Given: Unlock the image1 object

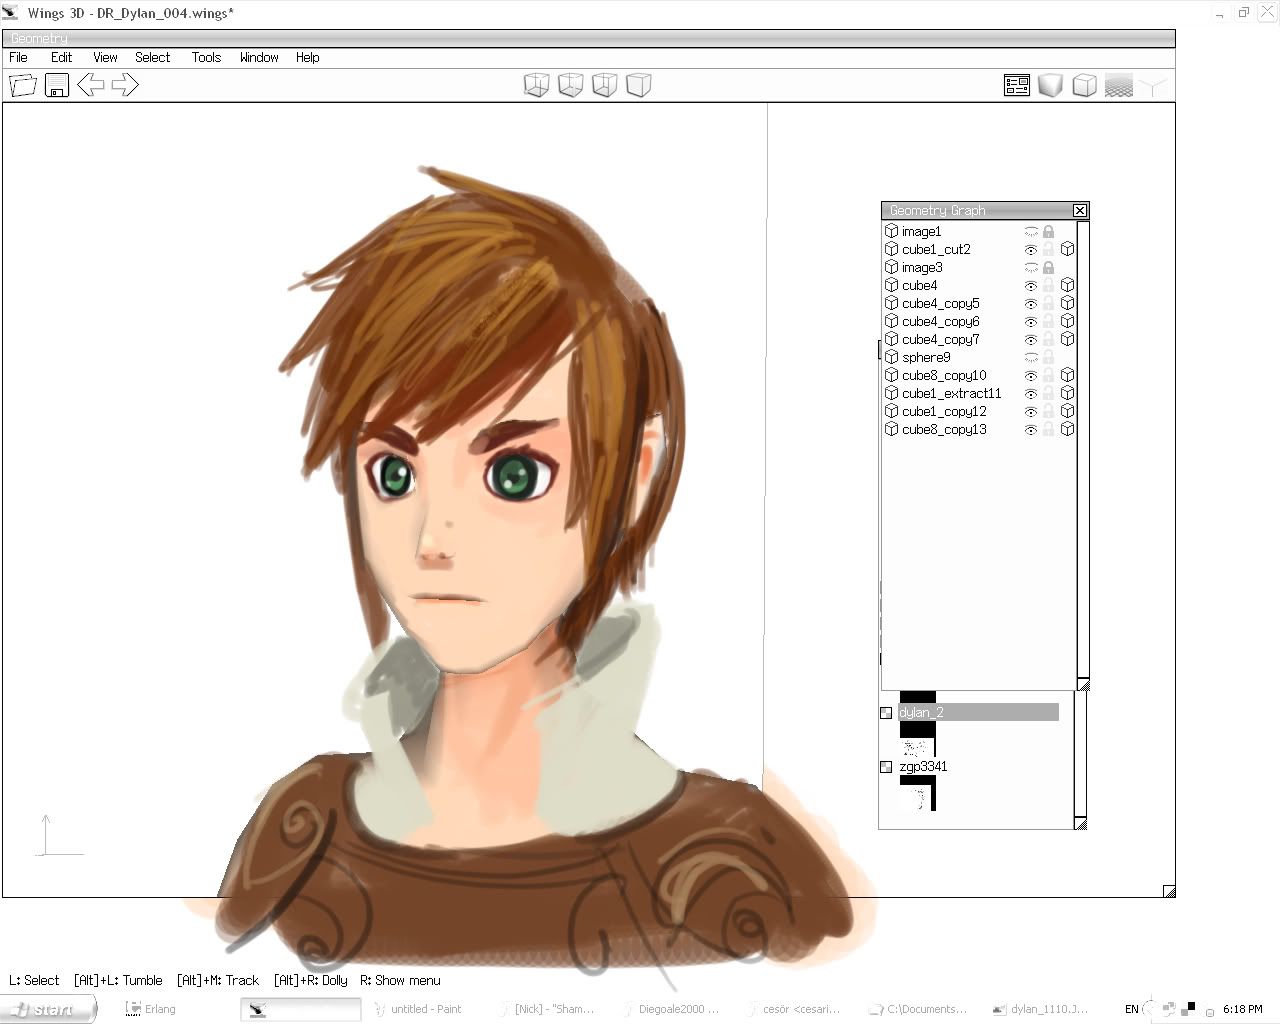Looking at the screenshot, I should tap(1048, 231).
